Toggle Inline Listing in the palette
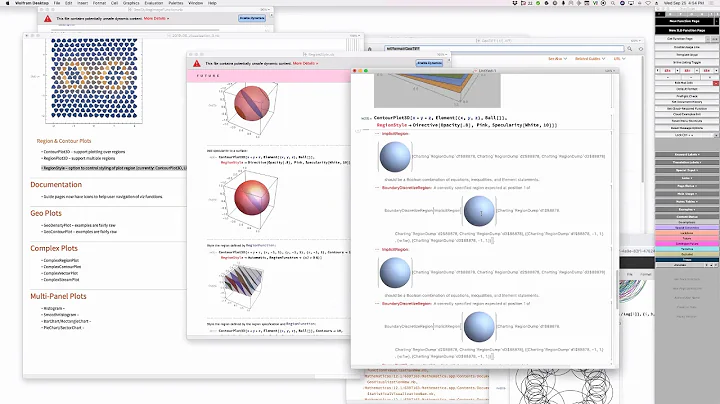The height and width of the screenshot is (404, 720). pos(686,62)
